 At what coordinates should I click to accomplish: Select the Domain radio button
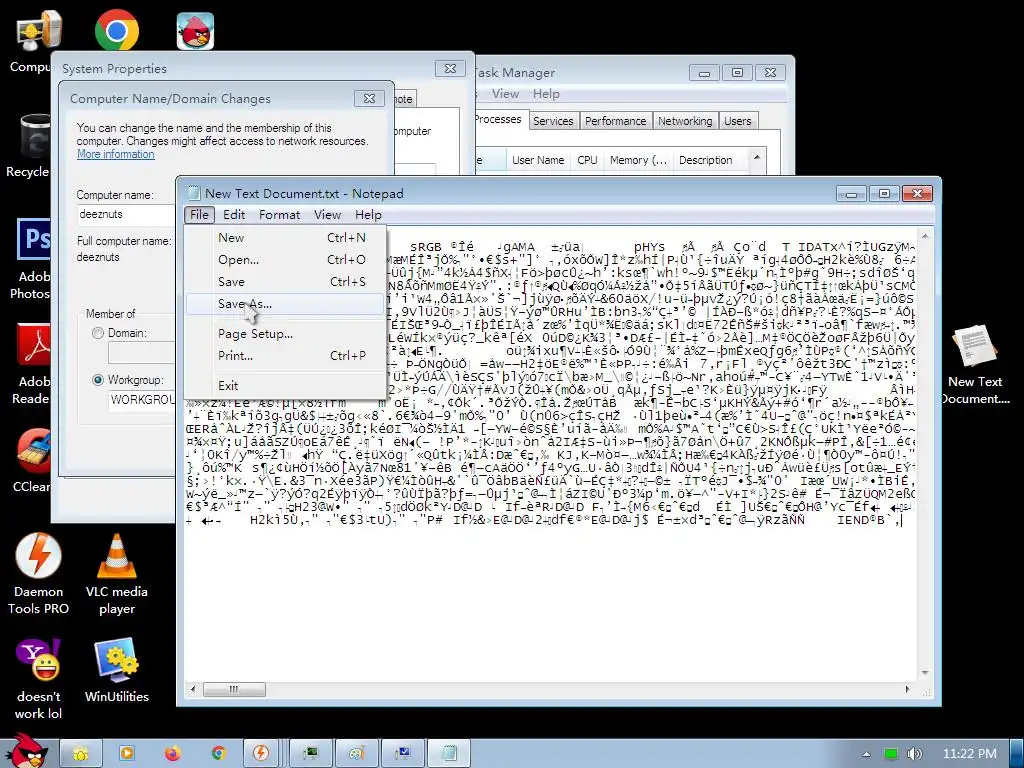(98, 333)
